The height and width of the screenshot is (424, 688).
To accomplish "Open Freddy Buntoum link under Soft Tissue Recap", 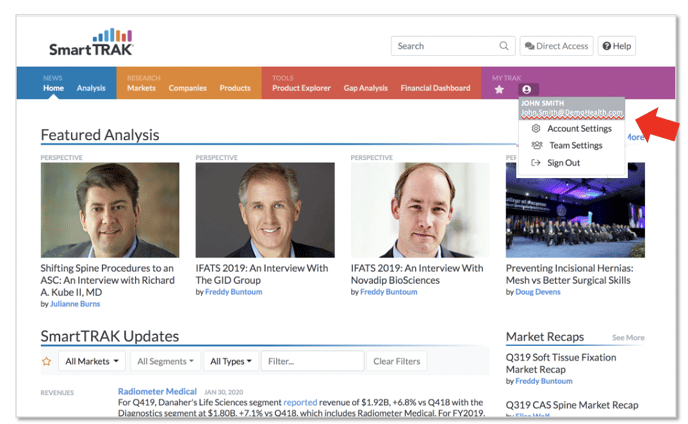I will pos(544,381).
